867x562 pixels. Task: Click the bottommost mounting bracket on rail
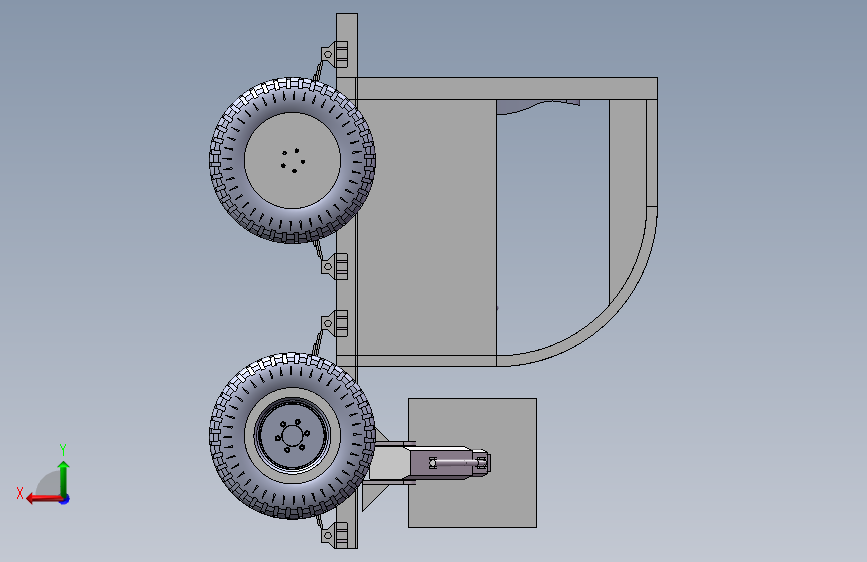[x=335, y=535]
